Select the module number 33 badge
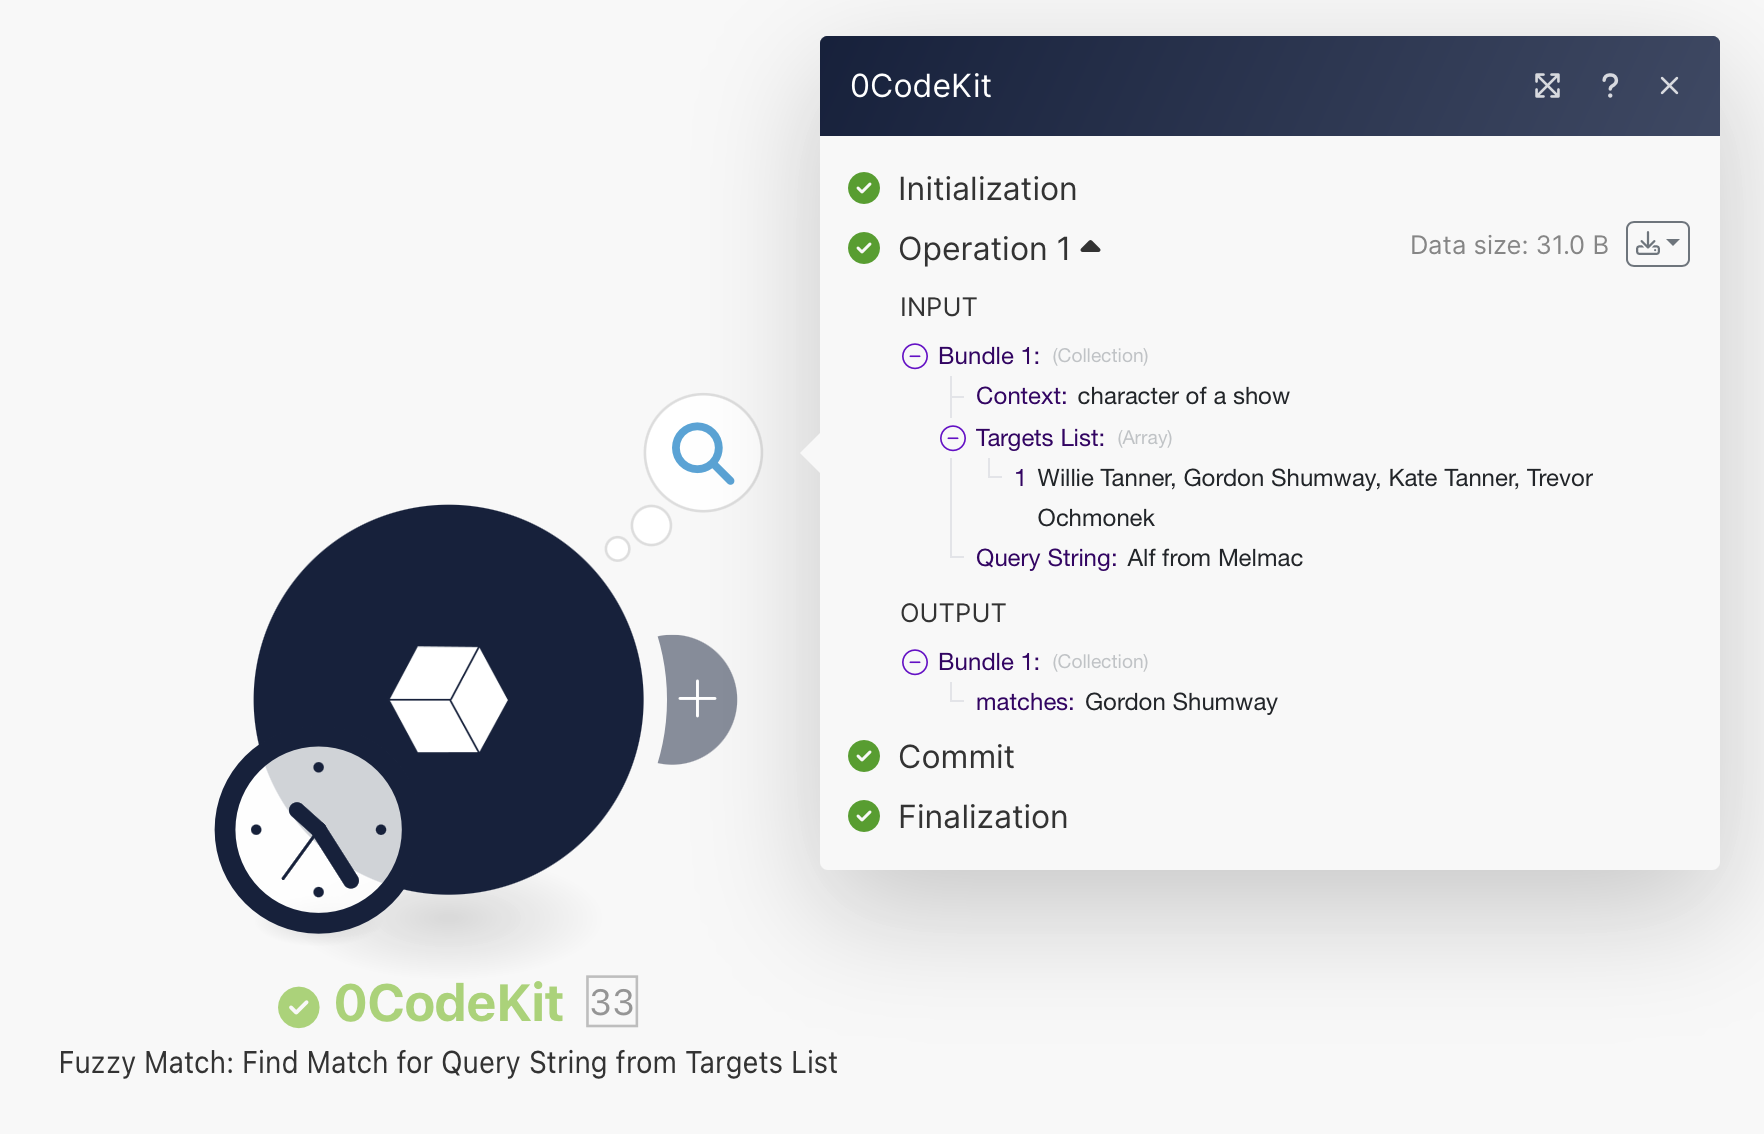This screenshot has width=1764, height=1134. [612, 1002]
